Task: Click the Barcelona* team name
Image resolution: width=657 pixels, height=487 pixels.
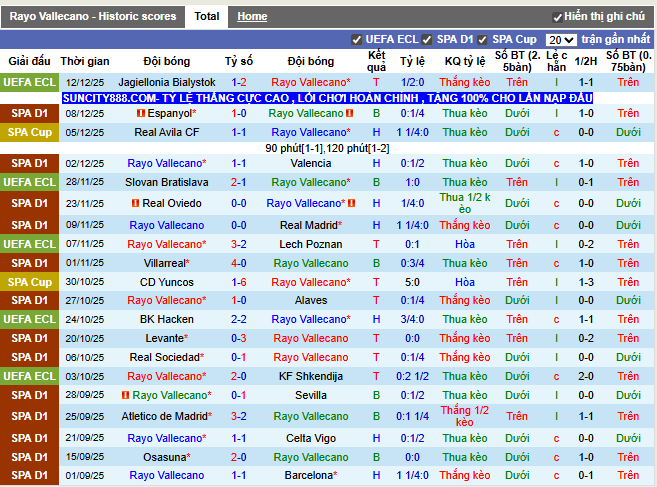Action: (x=311, y=475)
